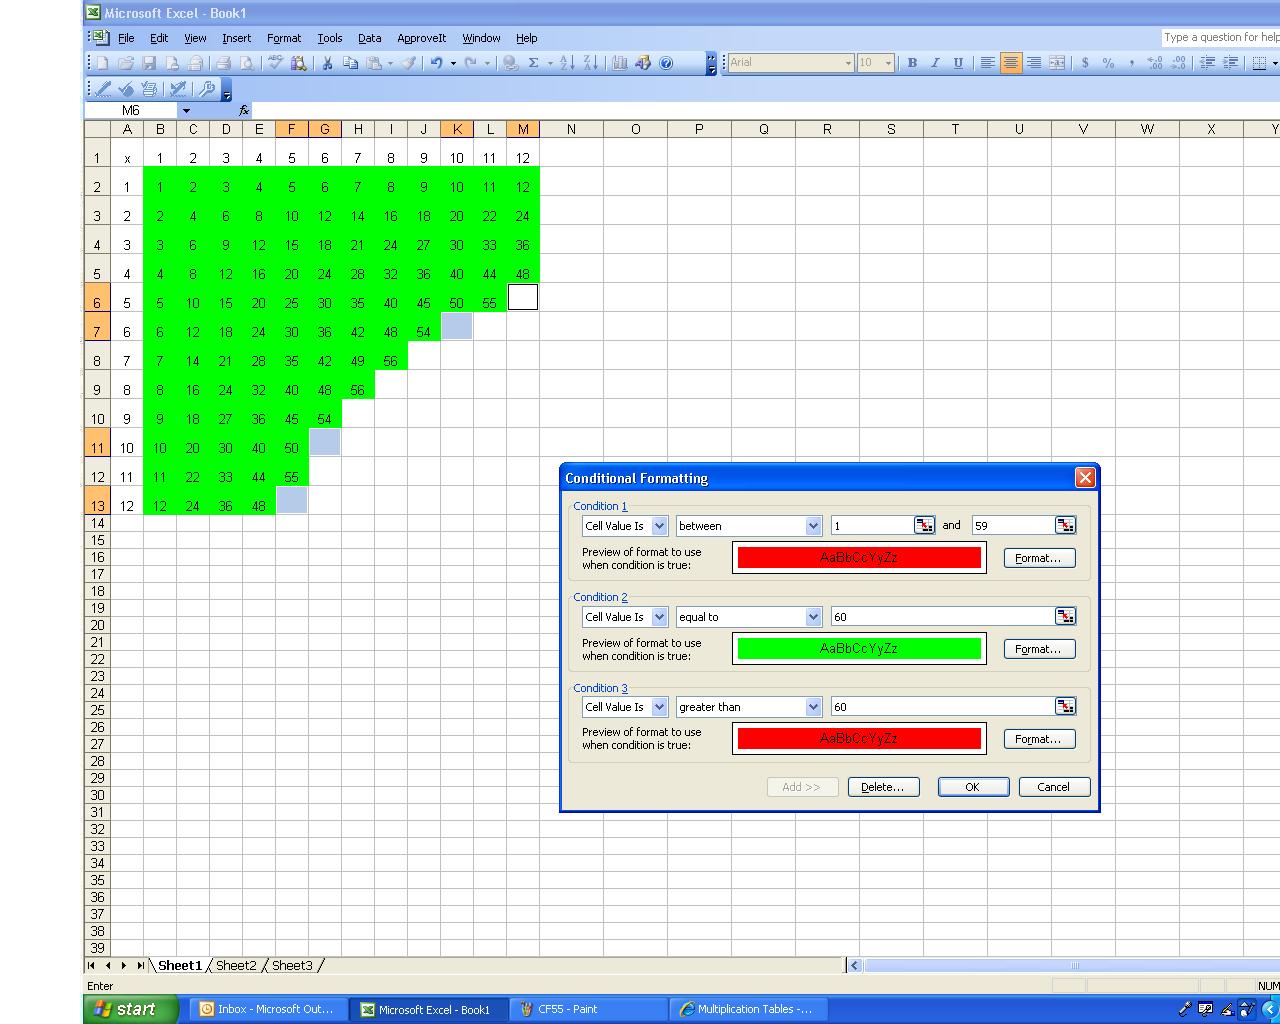Screen dimensions: 1280x1024
Task: Click the AutoSum sigma icon
Action: pyautogui.click(x=533, y=63)
